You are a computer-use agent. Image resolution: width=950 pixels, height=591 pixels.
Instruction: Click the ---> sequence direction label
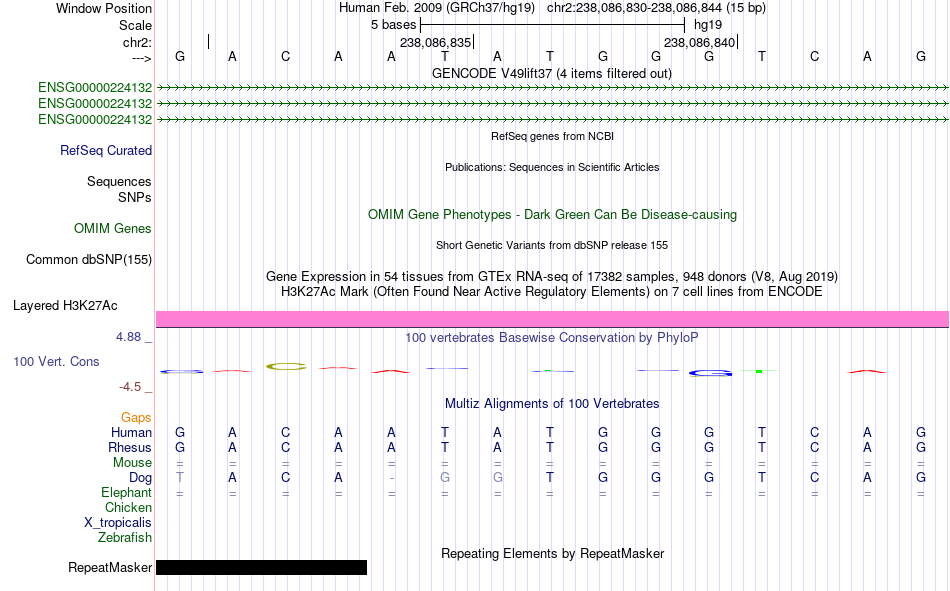coord(142,58)
